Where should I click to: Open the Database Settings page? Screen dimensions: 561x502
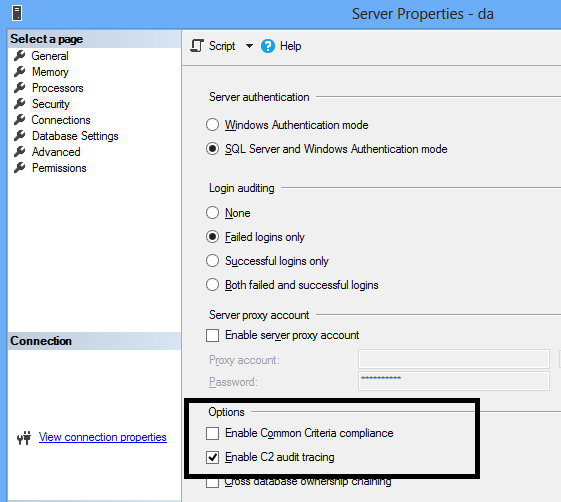coord(75,136)
